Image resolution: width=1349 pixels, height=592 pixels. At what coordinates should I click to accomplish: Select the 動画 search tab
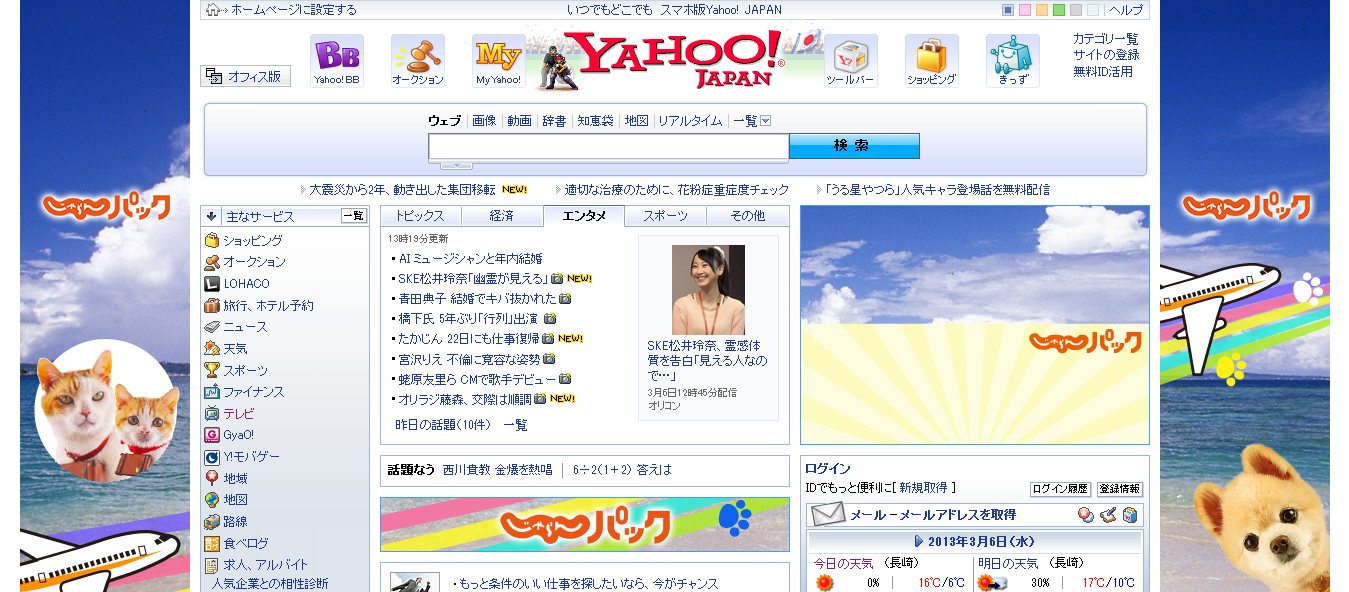click(519, 121)
